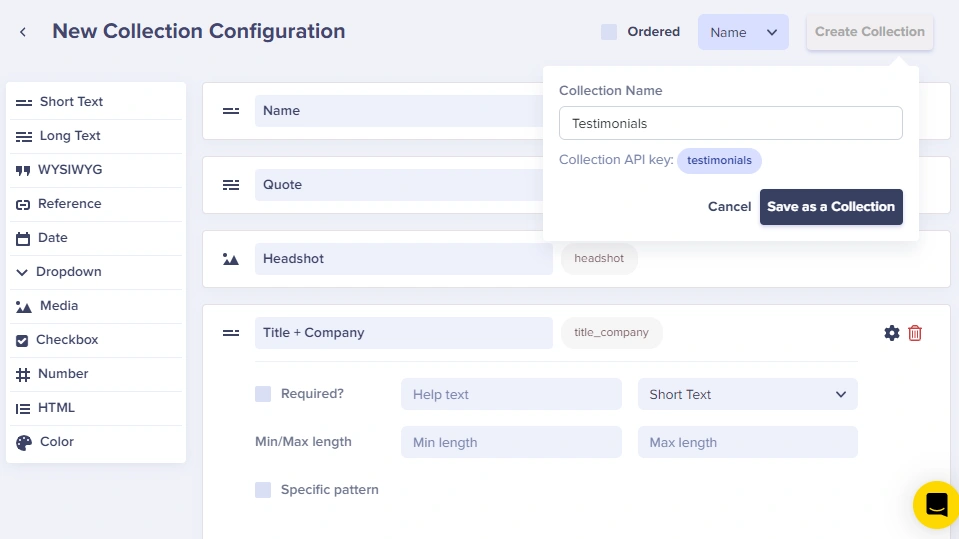
Task: Click the back arrow icon
Action: pos(23,32)
